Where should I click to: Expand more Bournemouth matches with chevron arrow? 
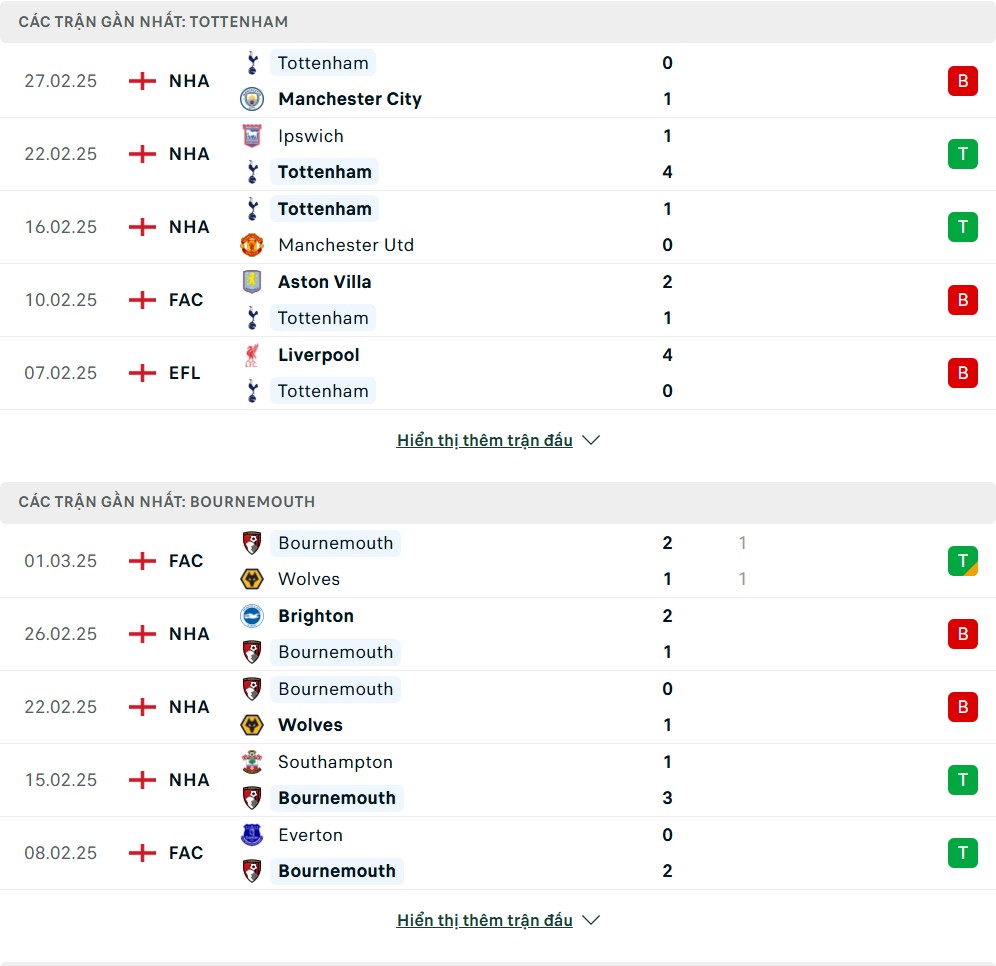591,921
